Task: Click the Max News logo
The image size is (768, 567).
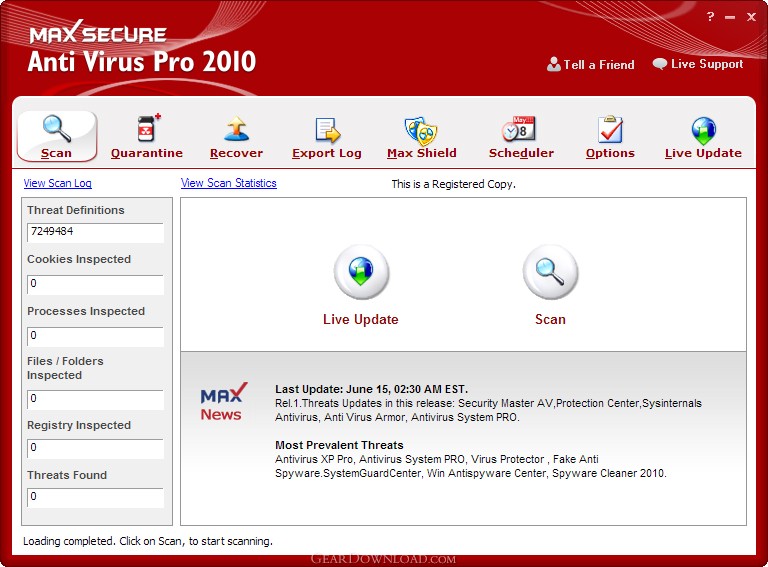Action: point(223,402)
